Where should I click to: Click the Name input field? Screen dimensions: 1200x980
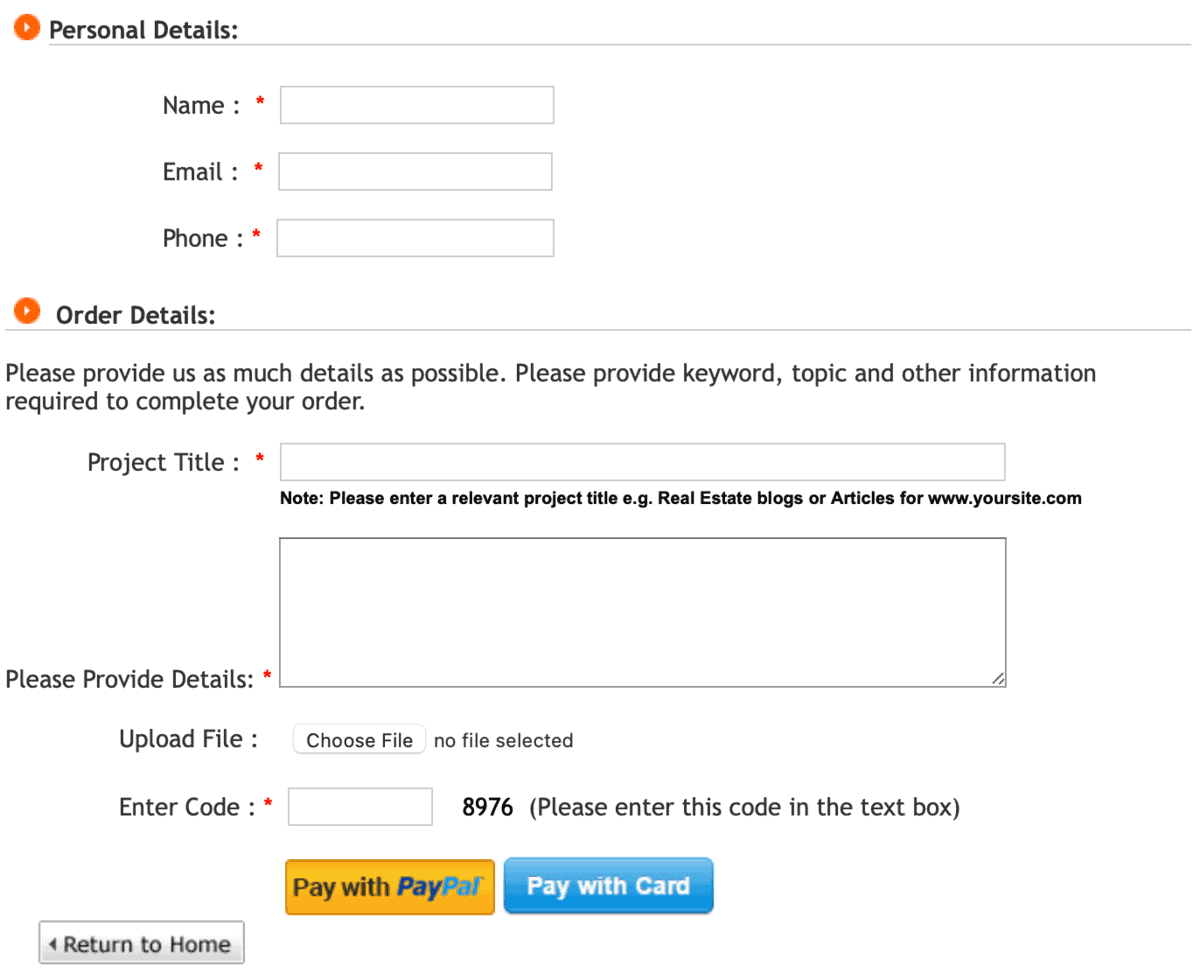coord(416,105)
